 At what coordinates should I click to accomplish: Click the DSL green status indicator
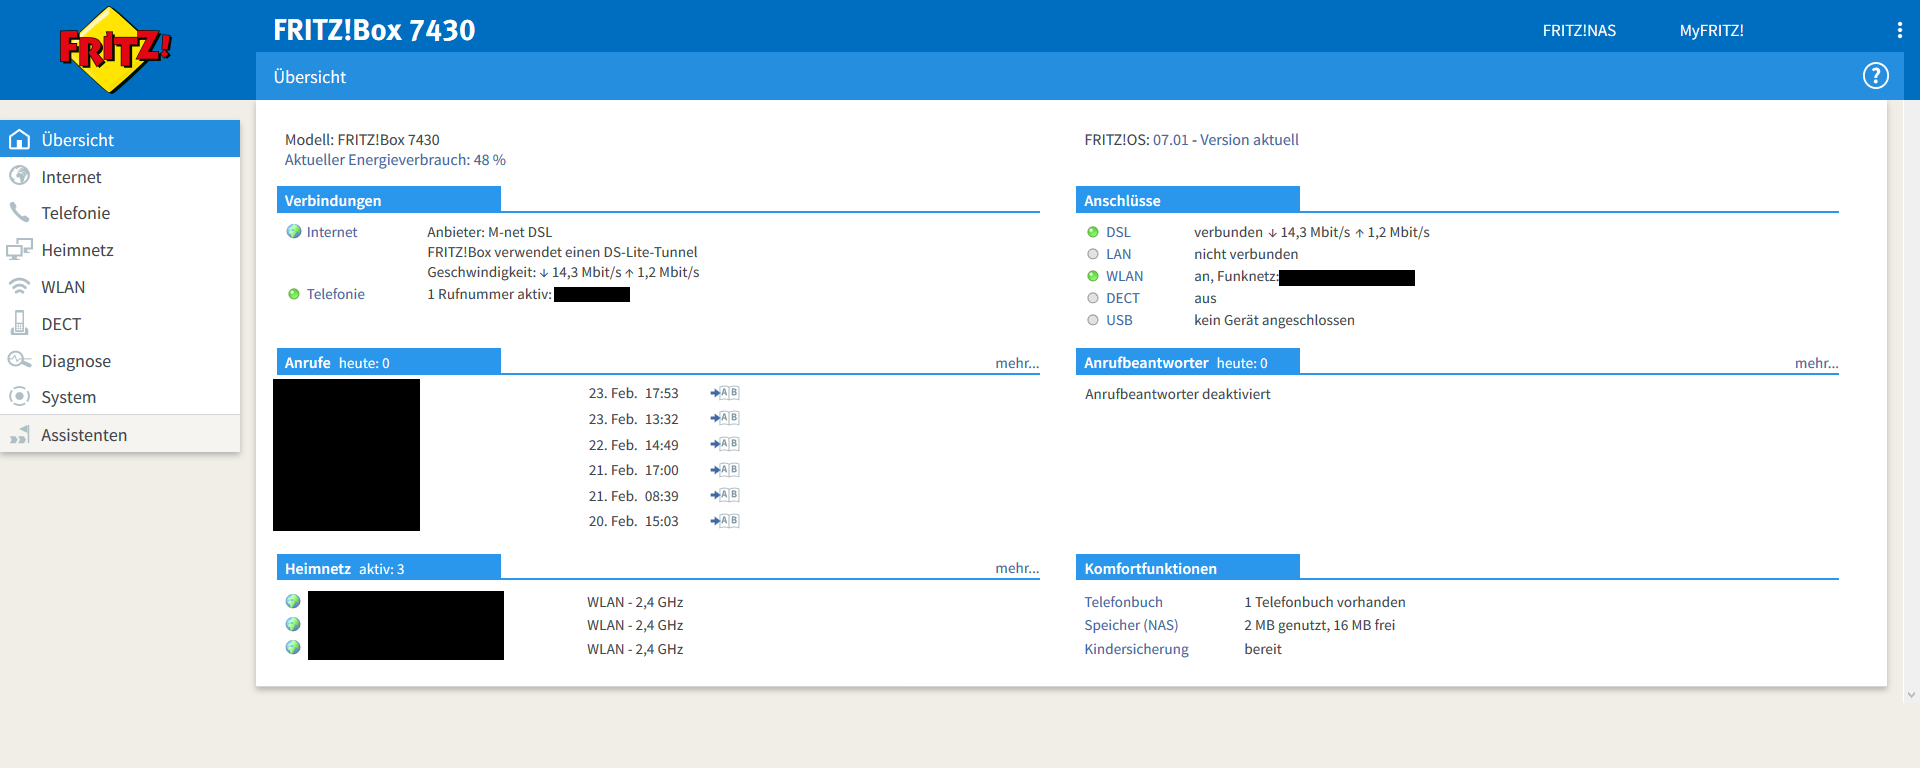(x=1093, y=232)
